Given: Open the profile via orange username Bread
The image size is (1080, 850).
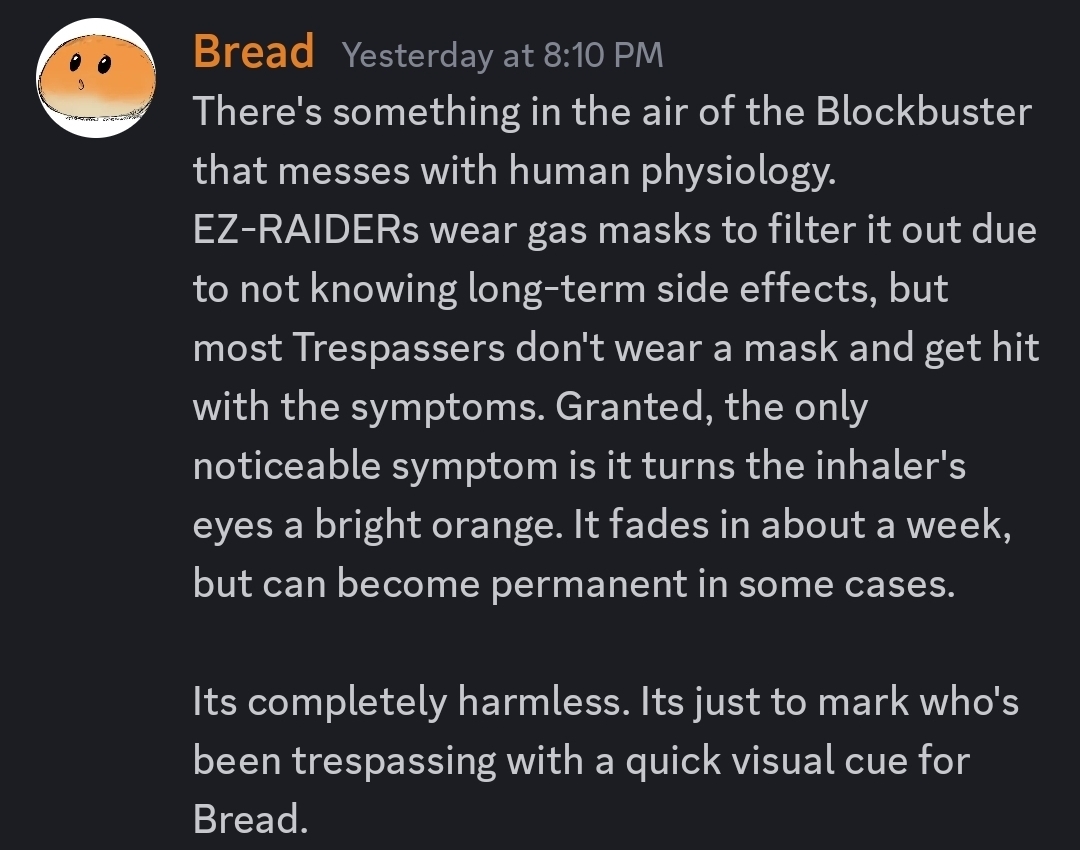Looking at the screenshot, I should click(x=253, y=52).
